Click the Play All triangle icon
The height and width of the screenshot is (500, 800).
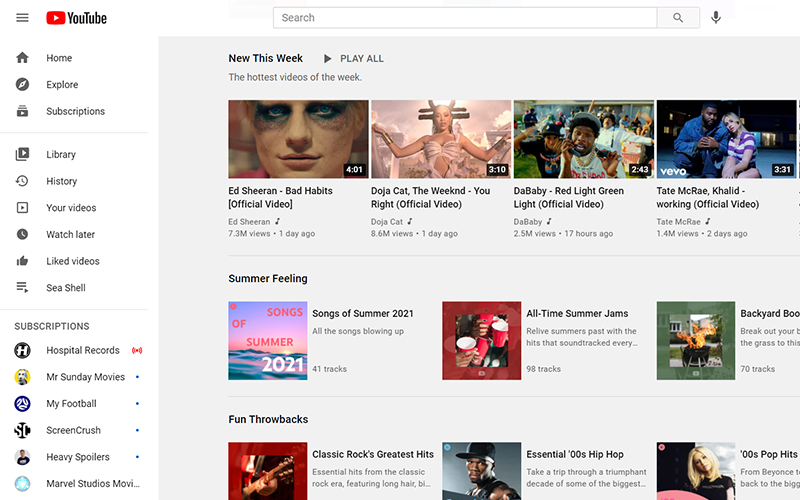[x=328, y=59]
